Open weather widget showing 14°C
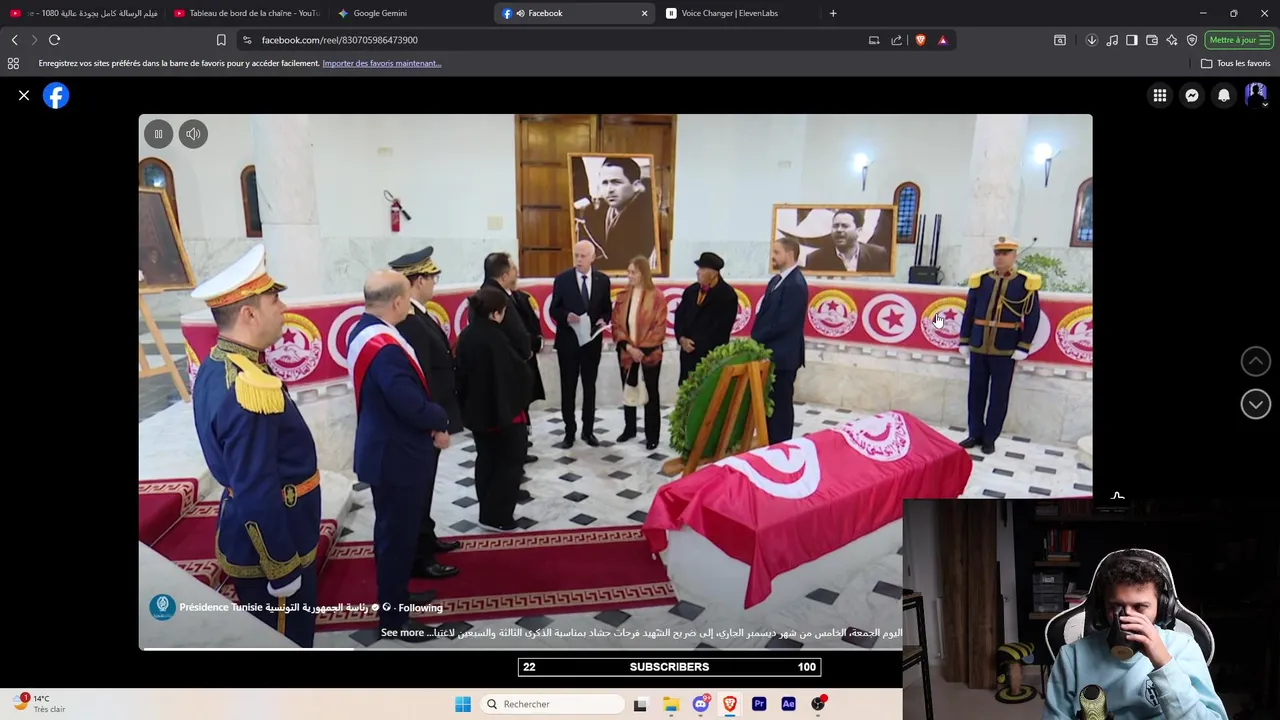Viewport: 1280px width, 720px height. [40, 704]
